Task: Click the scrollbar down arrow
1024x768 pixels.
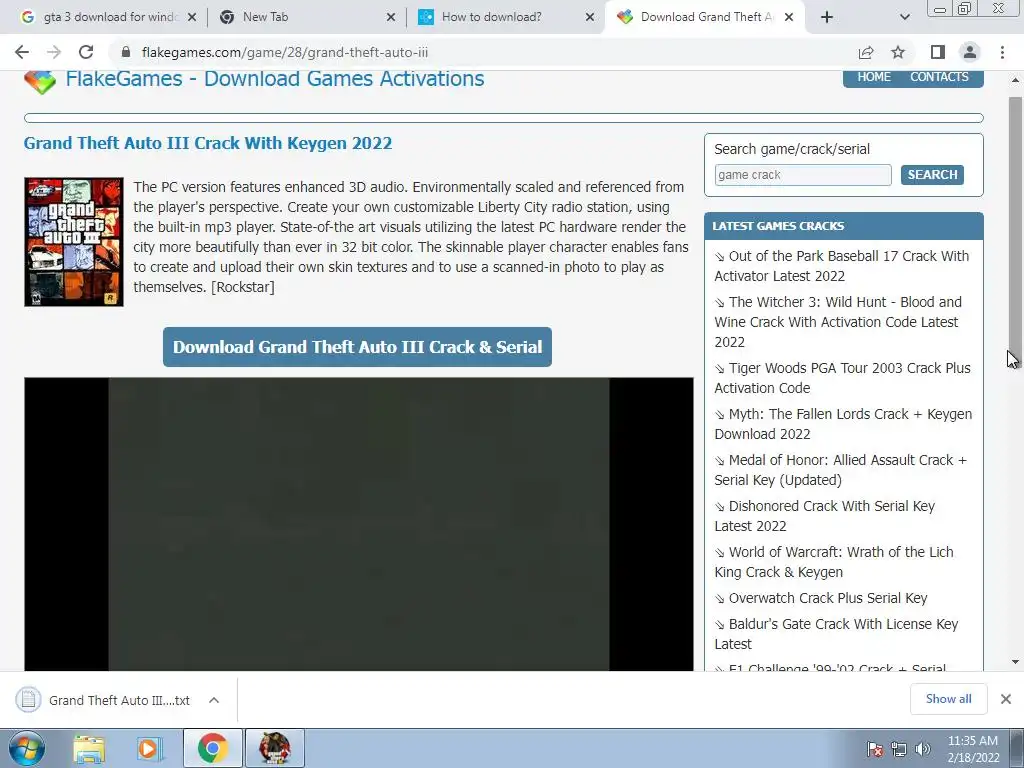Action: tap(1015, 662)
